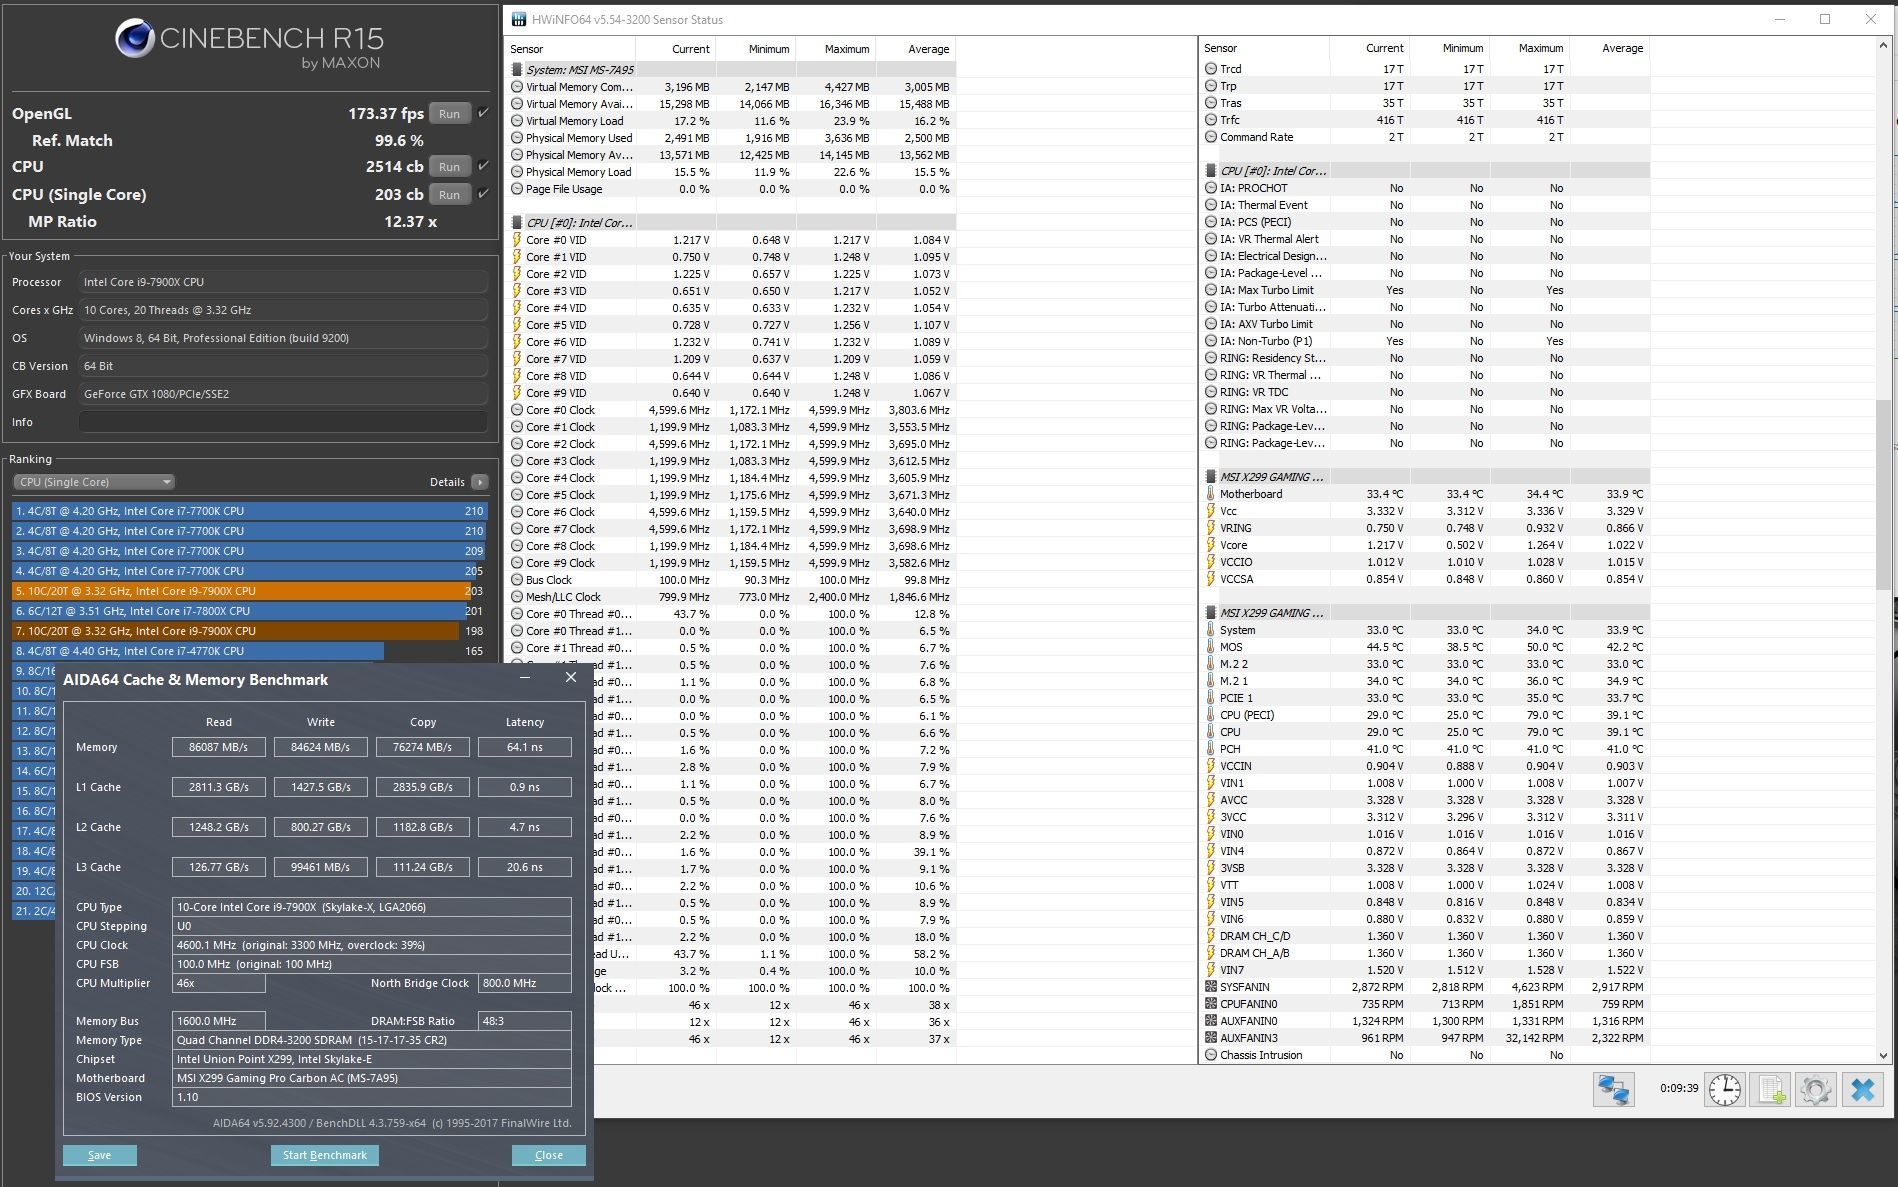The height and width of the screenshot is (1187, 1898).
Task: Click the Command Rate sensor row
Action: pos(1425,137)
